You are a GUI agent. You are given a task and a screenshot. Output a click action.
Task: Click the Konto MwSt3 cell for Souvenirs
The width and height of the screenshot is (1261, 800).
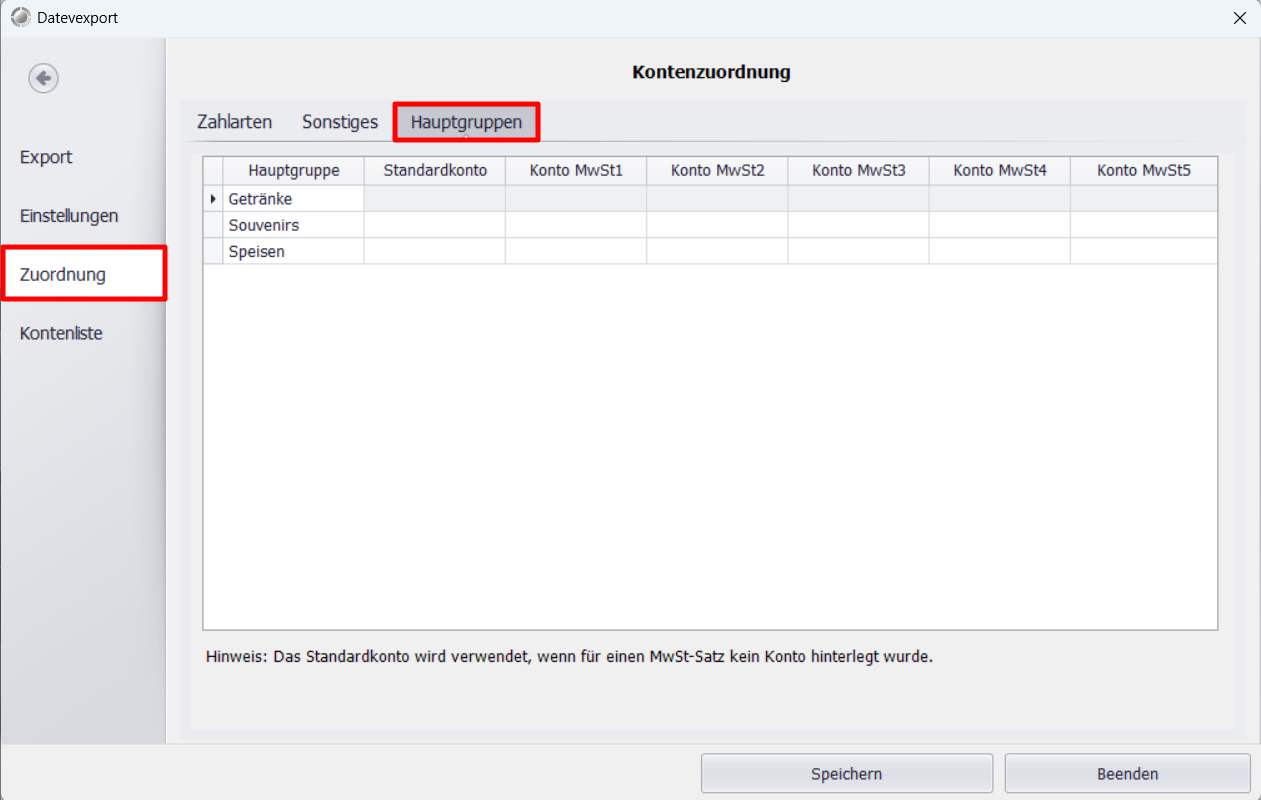(858, 225)
